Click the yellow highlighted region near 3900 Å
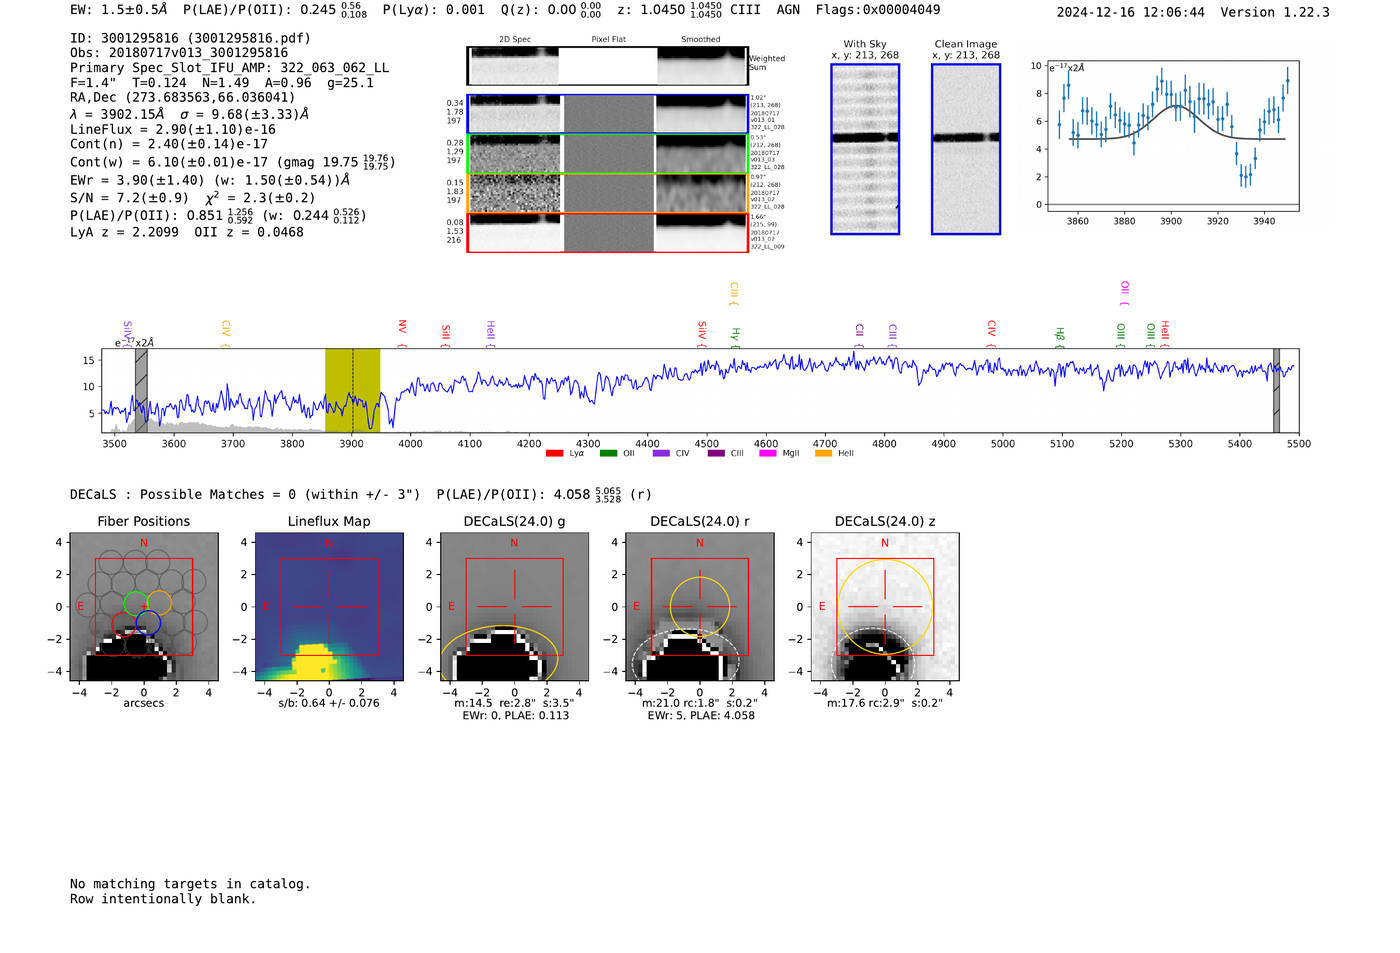1400x953 pixels. pyautogui.click(x=352, y=390)
